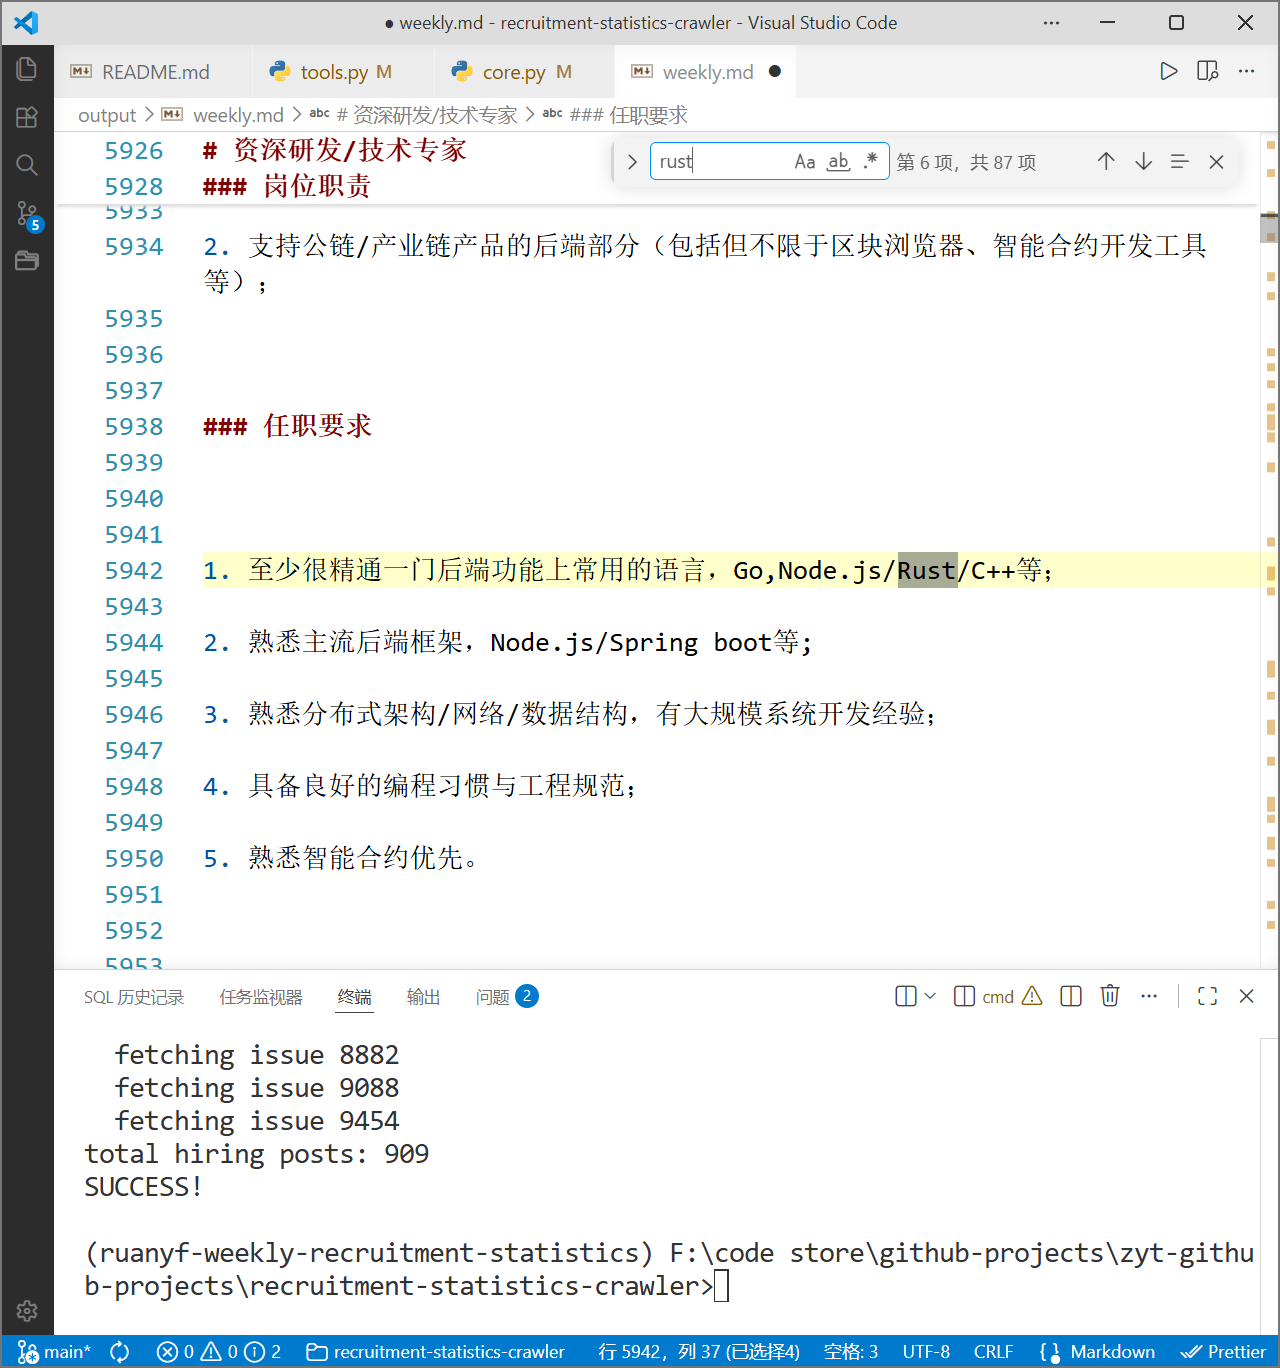Screen dimensions: 1280x1368
Task: Expand the replace field chevron
Action: click(x=631, y=161)
